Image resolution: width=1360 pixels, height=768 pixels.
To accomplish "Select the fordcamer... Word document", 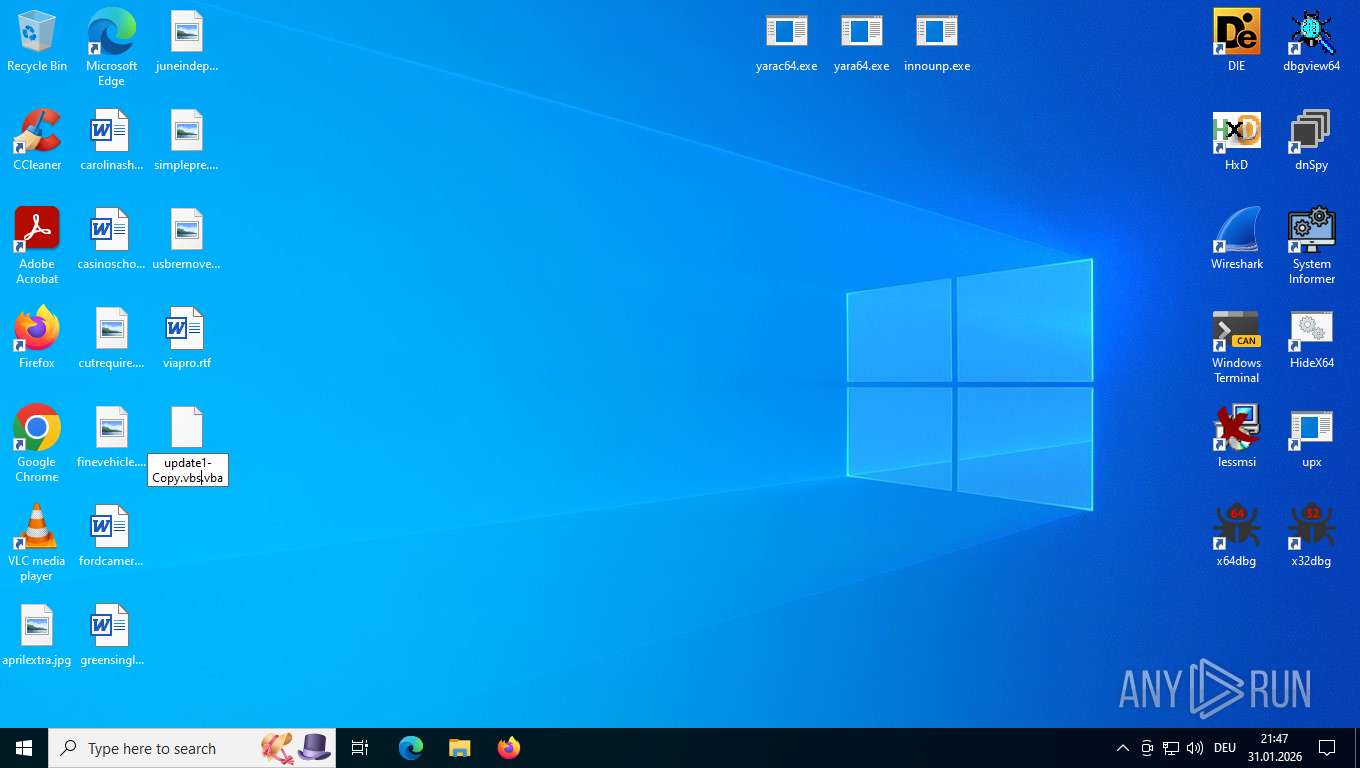I will [x=111, y=537].
